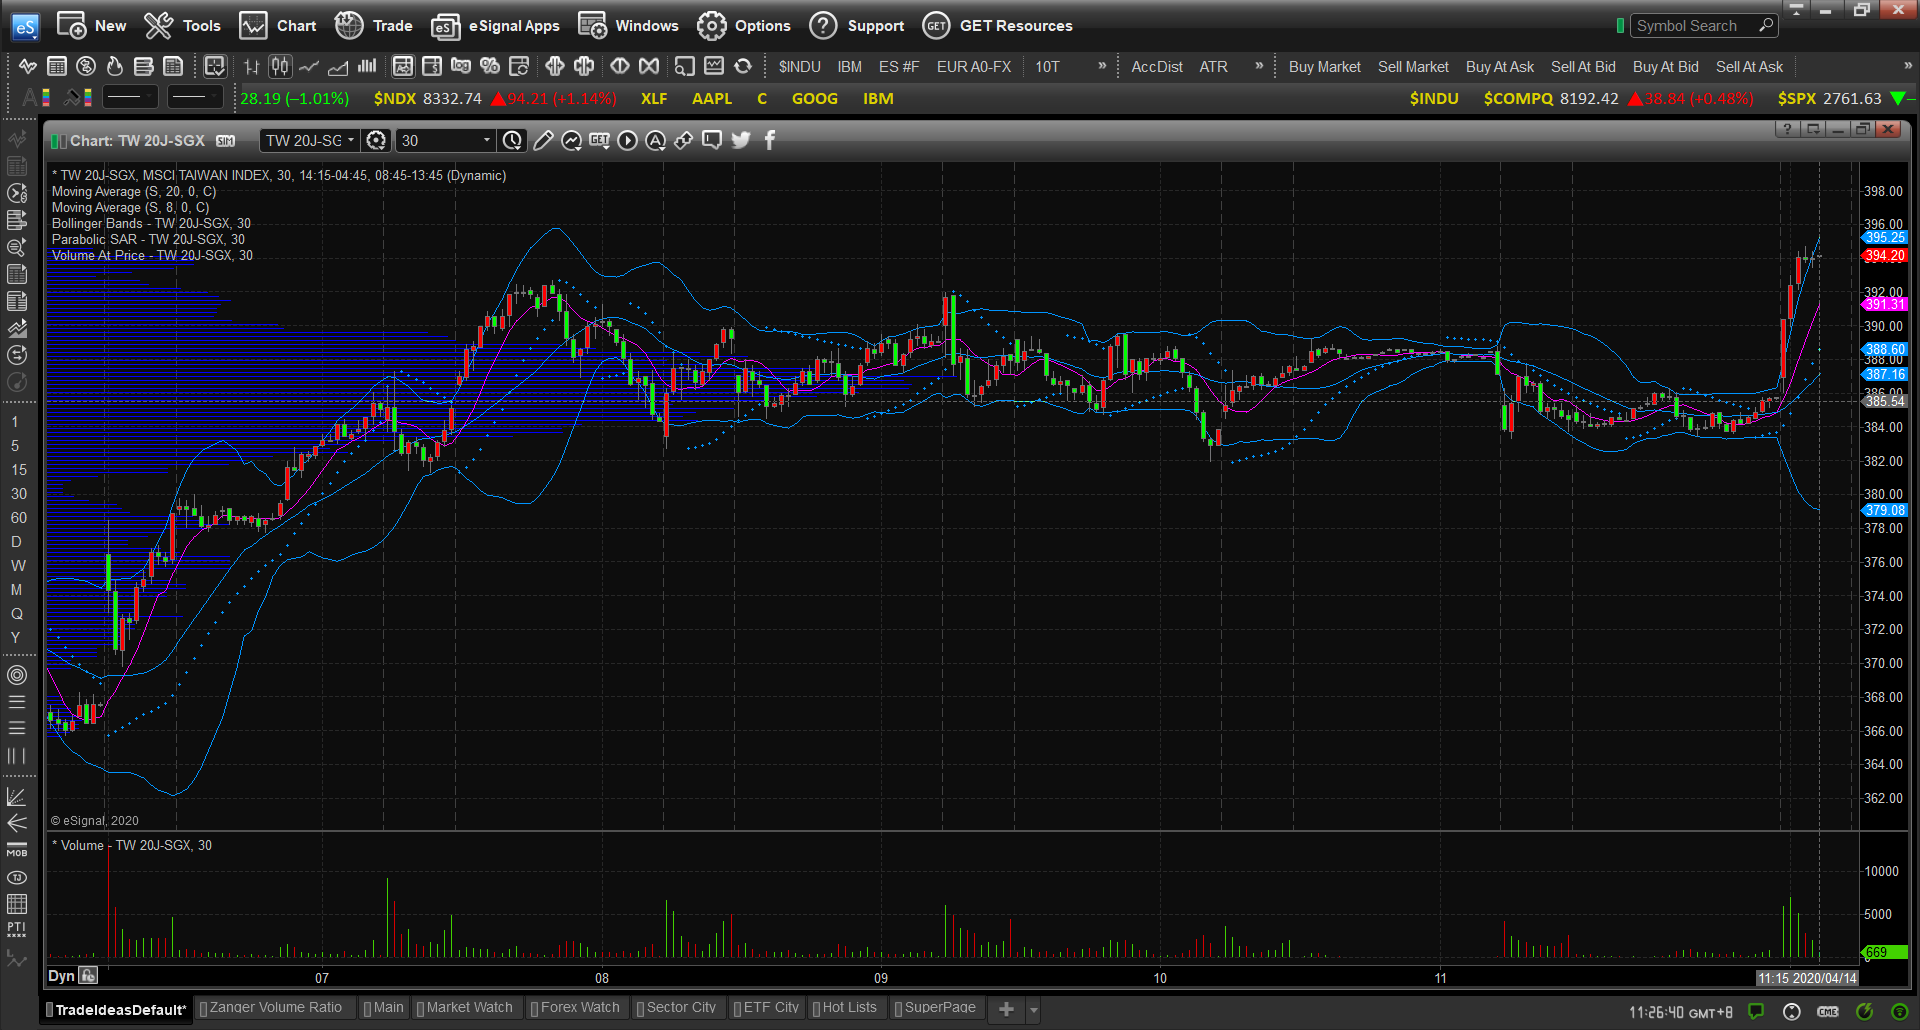Select the Daily interval D
This screenshot has width=1920, height=1030.
(16, 541)
